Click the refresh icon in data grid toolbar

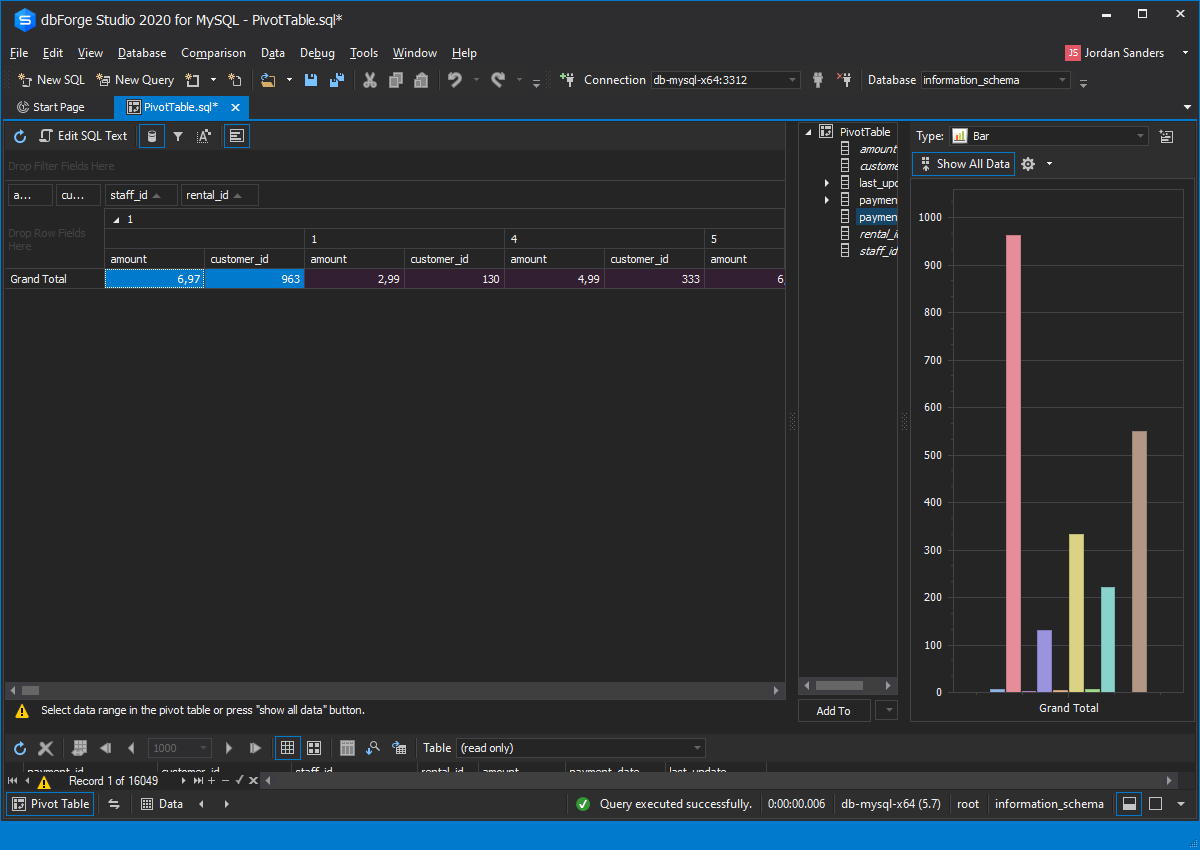(20, 748)
